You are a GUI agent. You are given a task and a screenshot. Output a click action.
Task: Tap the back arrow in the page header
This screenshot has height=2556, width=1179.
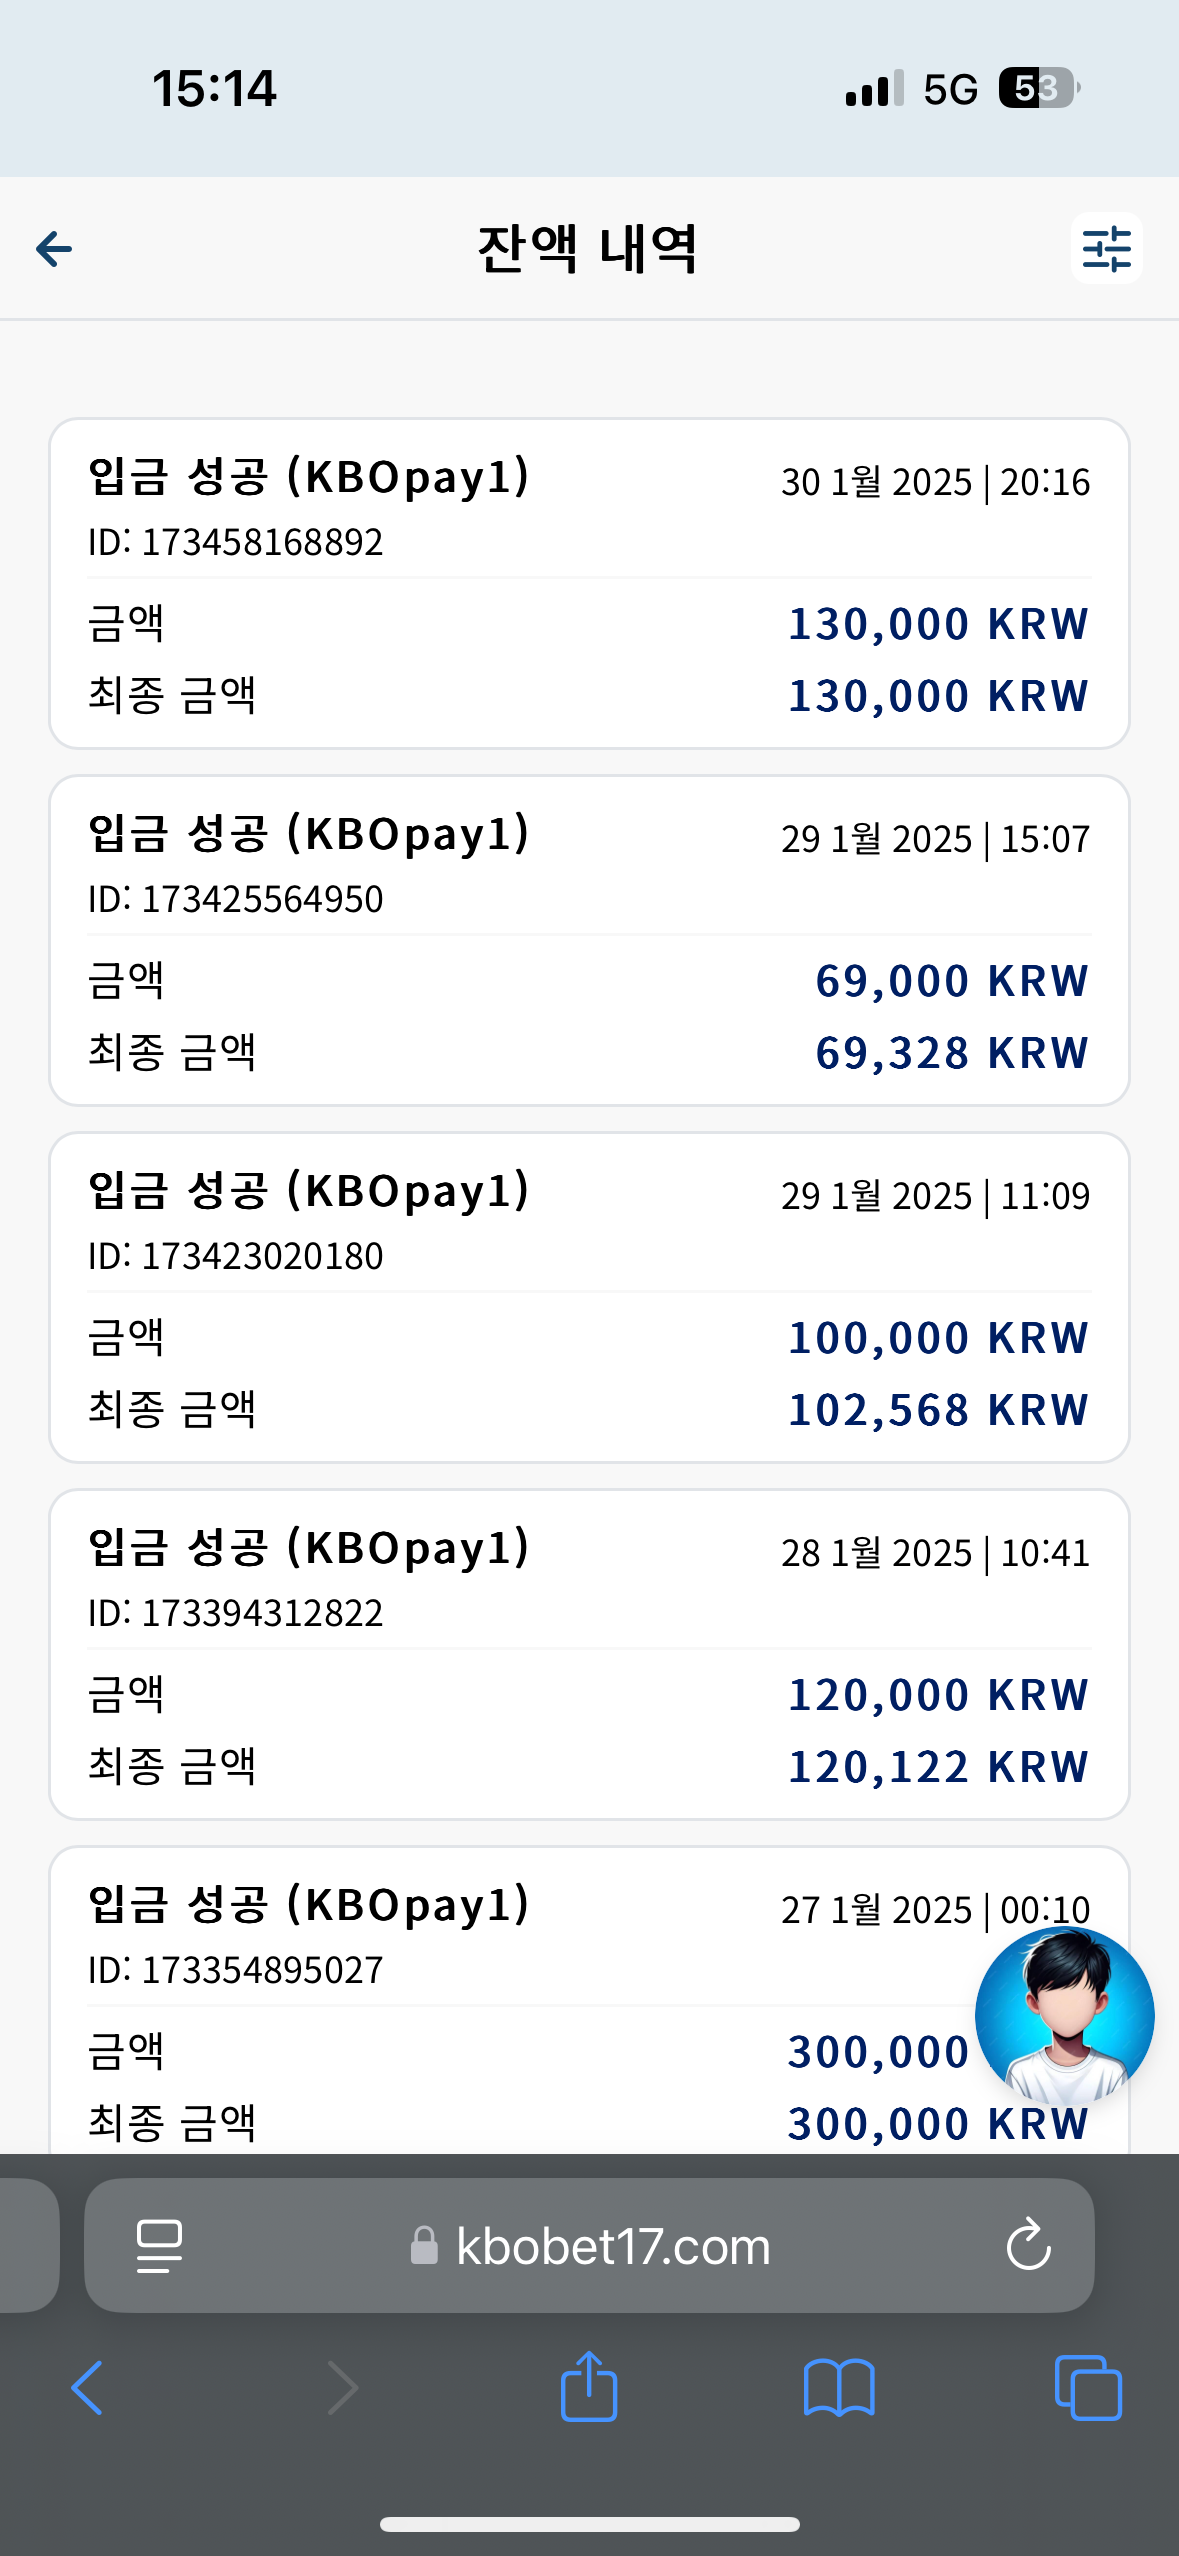point(54,249)
